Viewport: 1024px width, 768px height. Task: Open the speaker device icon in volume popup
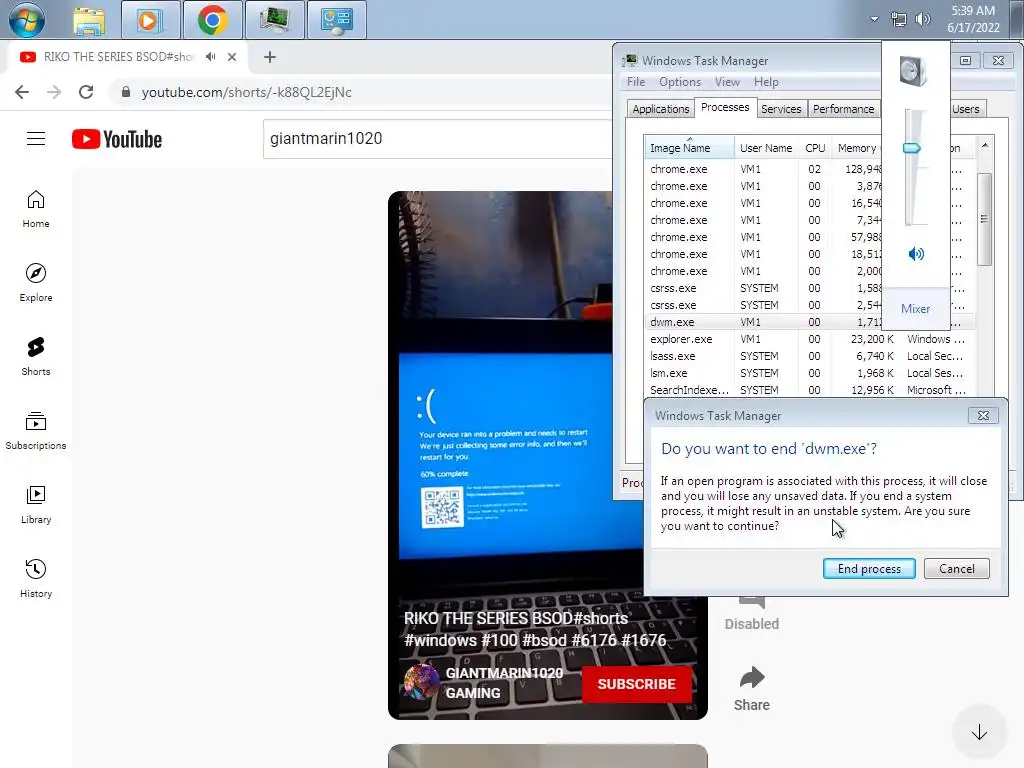(x=912, y=71)
